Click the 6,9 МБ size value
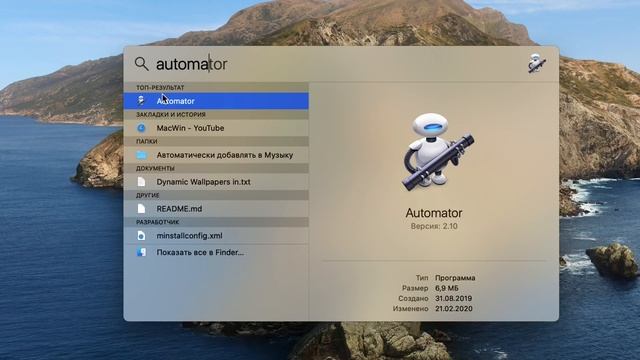This screenshot has height=360, width=640. coord(447,288)
